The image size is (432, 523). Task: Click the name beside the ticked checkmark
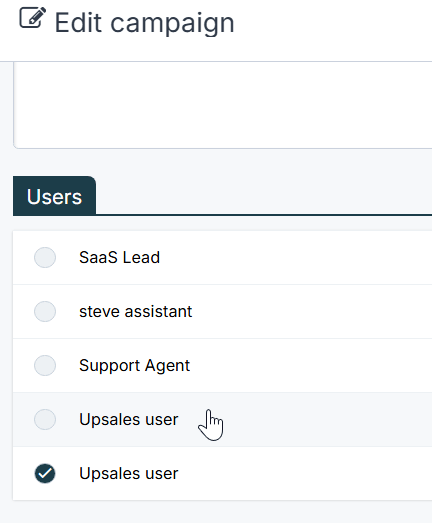(128, 474)
